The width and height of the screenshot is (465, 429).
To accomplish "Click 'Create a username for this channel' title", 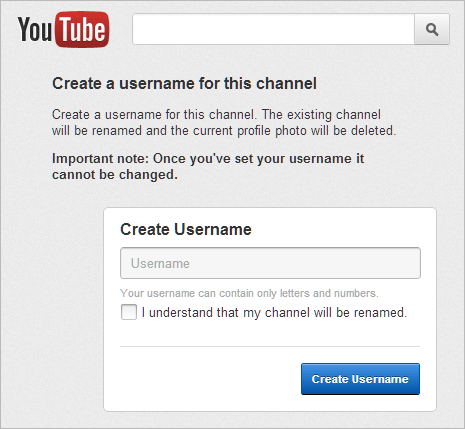I will point(184,83).
